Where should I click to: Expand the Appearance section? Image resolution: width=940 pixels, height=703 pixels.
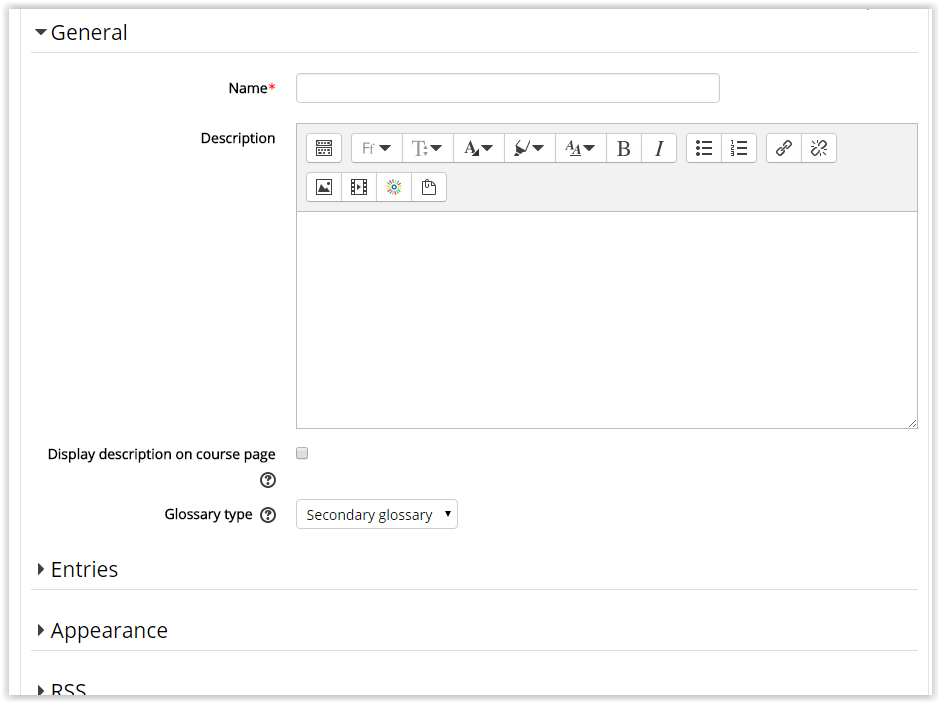click(x=103, y=630)
